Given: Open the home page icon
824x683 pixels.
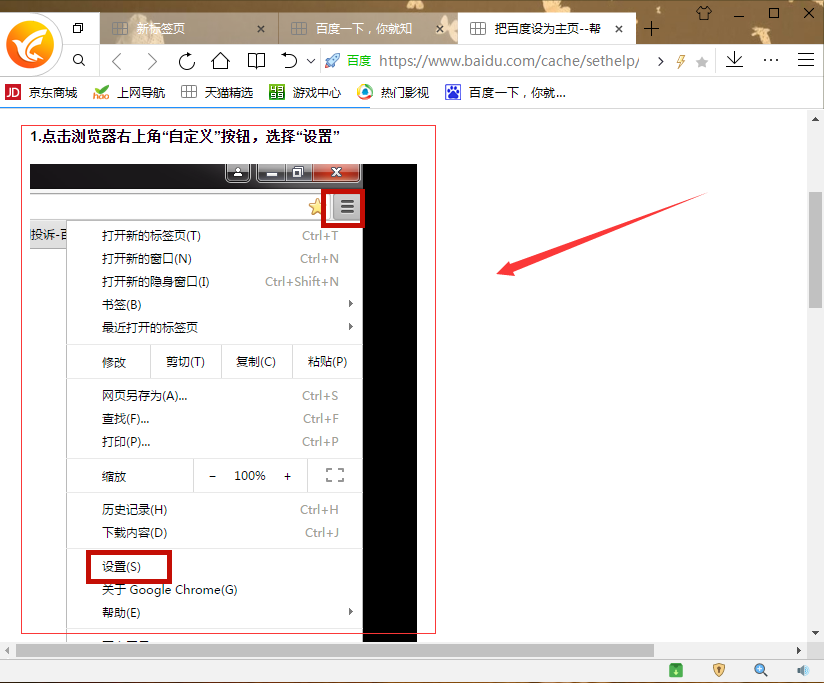Looking at the screenshot, I should (221, 61).
